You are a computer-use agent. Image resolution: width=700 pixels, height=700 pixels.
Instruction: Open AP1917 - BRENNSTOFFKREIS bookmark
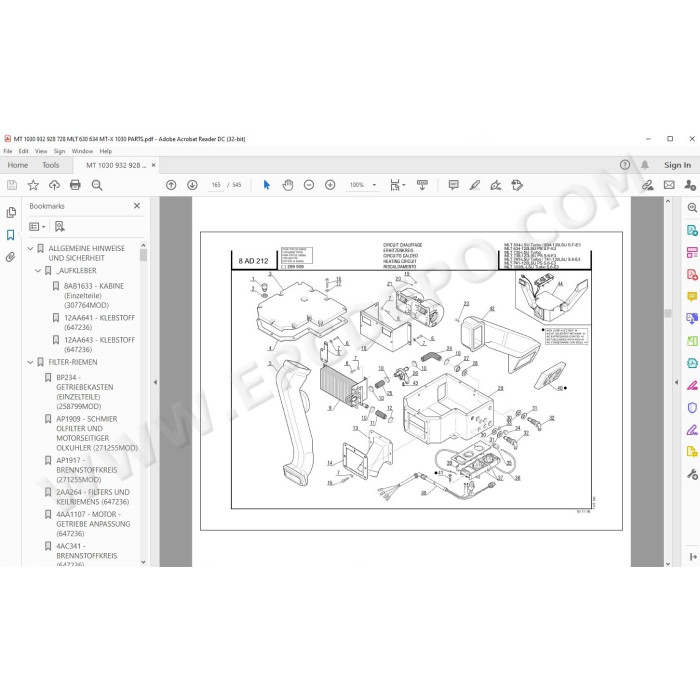coord(87,470)
